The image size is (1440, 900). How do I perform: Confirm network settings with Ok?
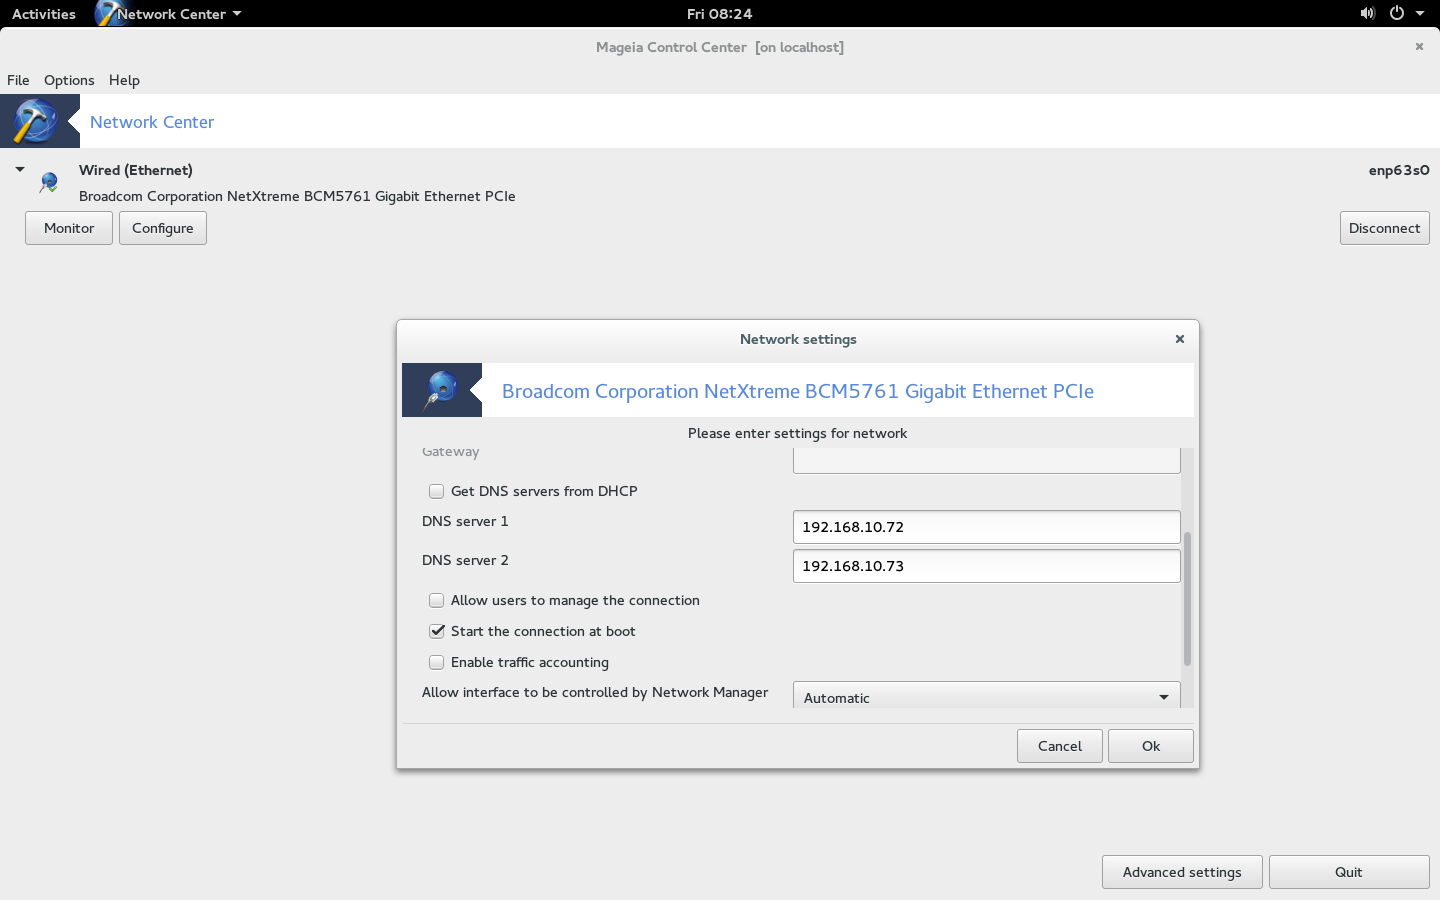point(1151,746)
